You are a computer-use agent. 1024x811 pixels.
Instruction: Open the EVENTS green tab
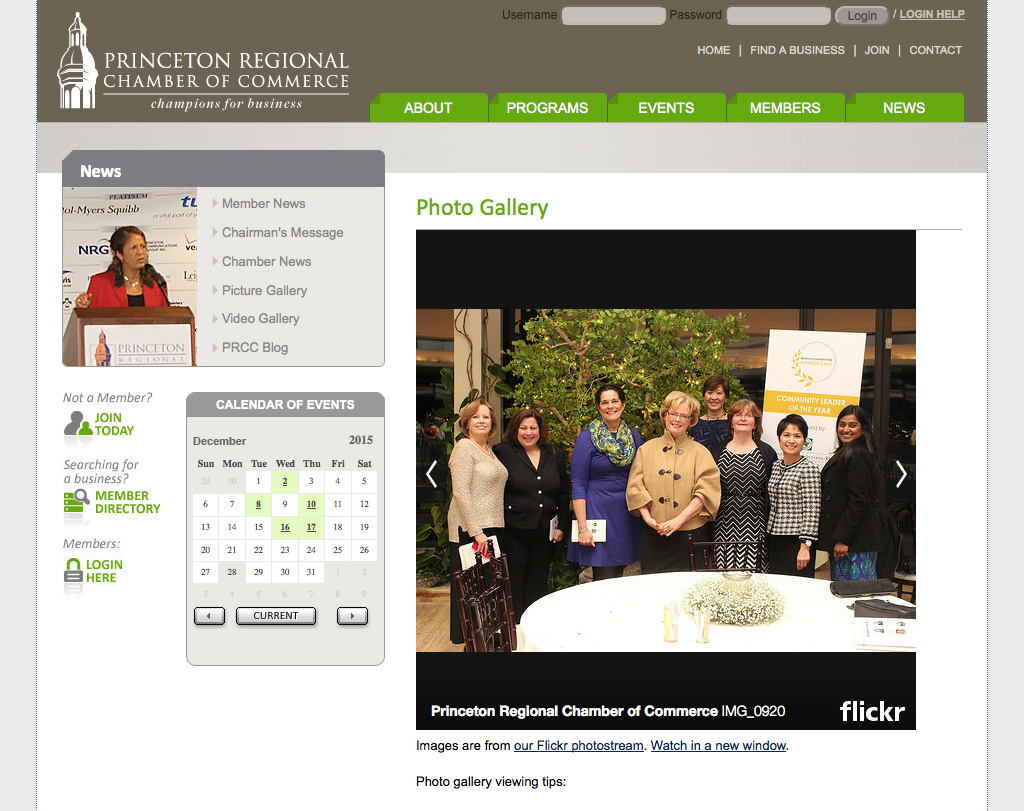[x=666, y=108]
